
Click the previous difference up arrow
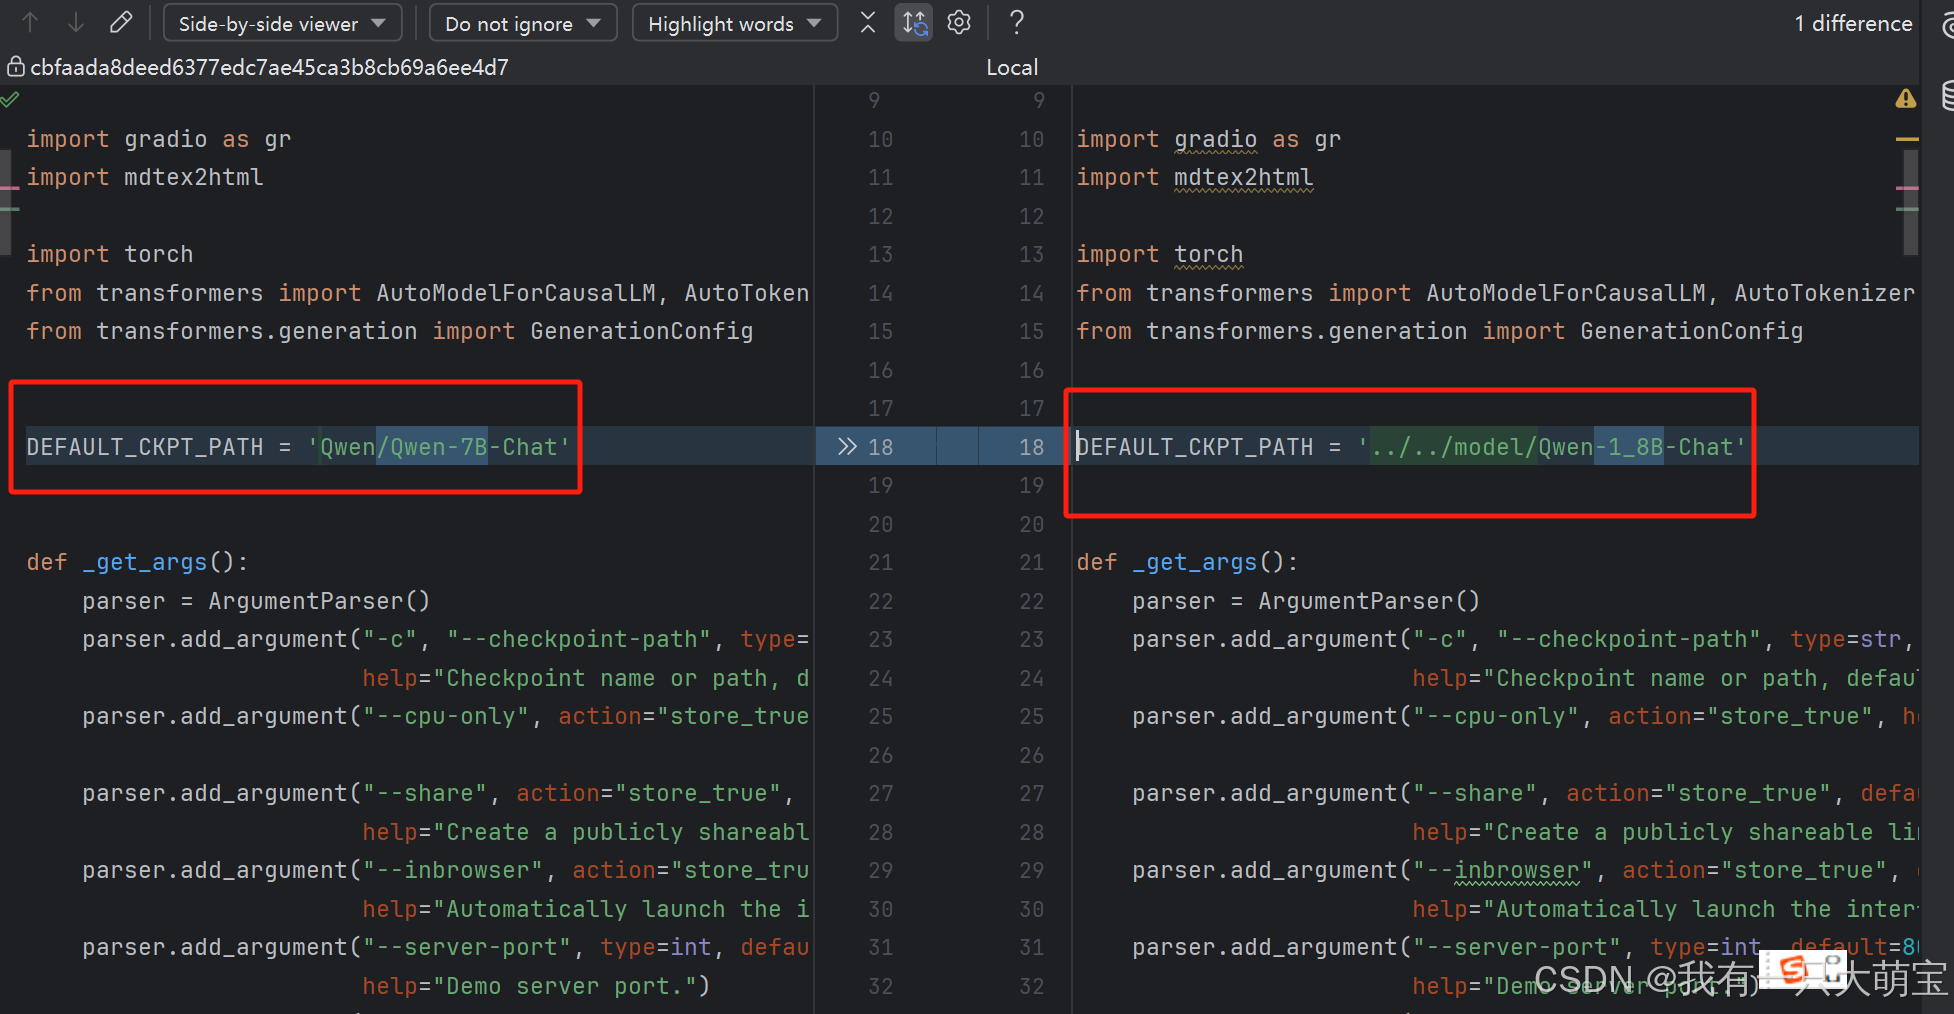click(30, 22)
